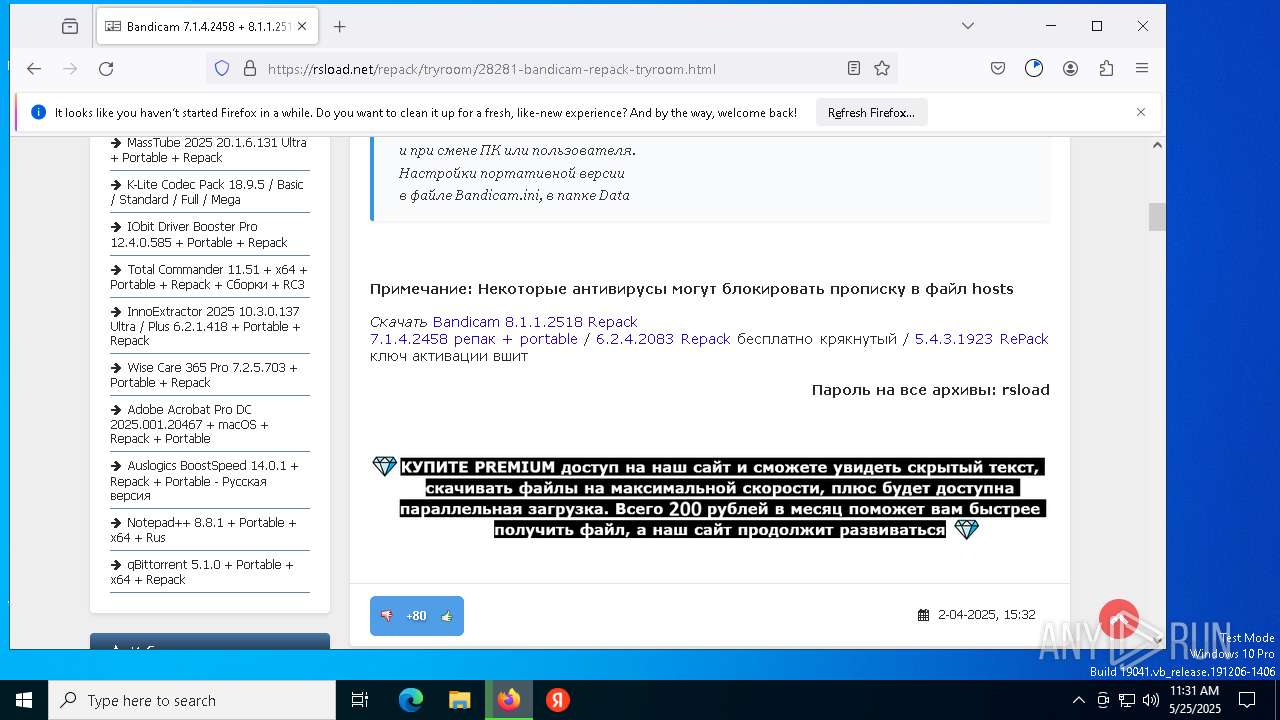Open Firefox account icon

(1070, 69)
